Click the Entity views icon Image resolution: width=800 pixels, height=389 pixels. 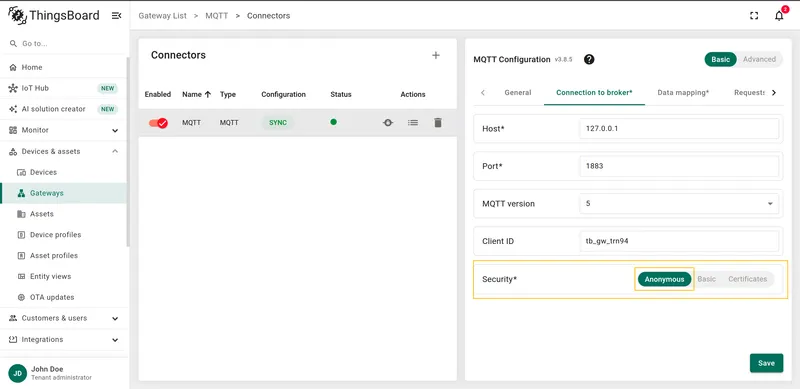click(21, 277)
